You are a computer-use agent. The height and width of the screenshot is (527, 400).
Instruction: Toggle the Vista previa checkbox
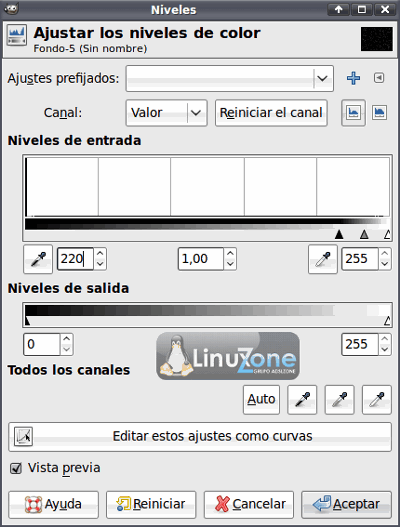tap(16, 468)
